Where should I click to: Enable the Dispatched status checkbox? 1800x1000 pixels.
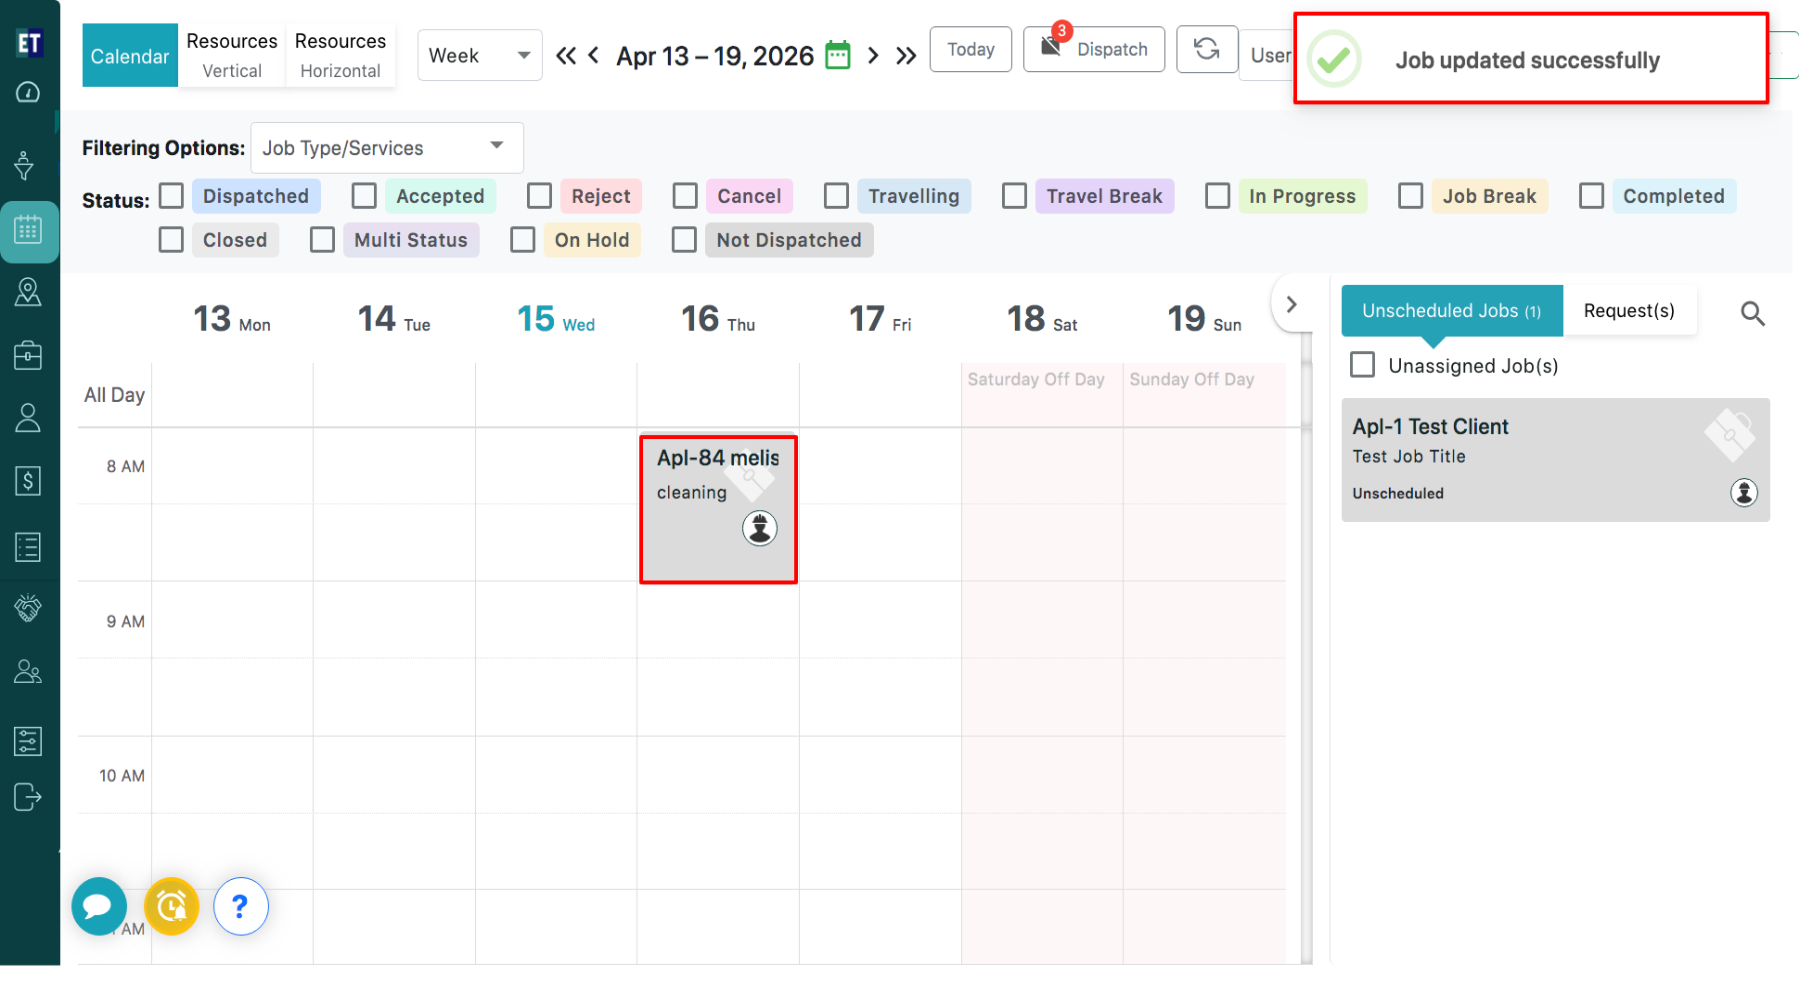coord(172,196)
